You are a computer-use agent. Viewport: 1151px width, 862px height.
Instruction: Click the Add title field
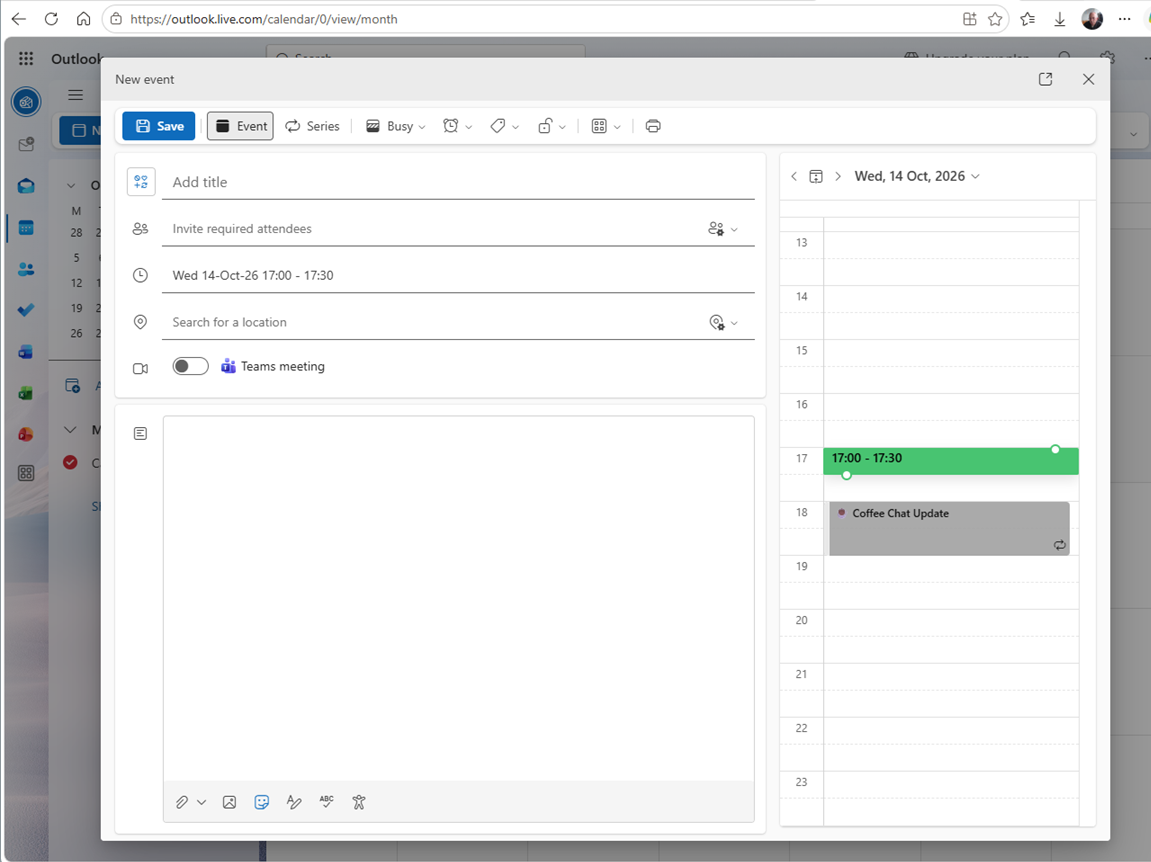(458, 182)
